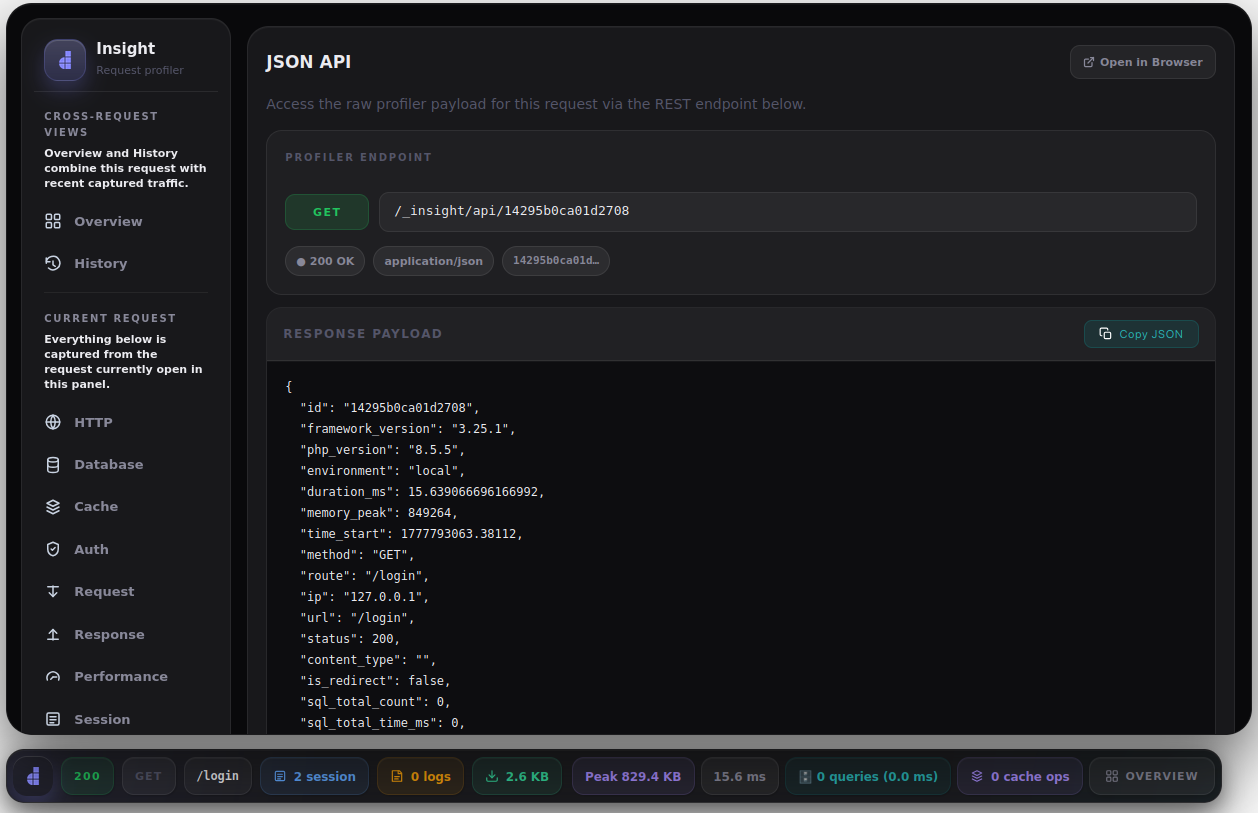Go to the Response section

point(125,634)
